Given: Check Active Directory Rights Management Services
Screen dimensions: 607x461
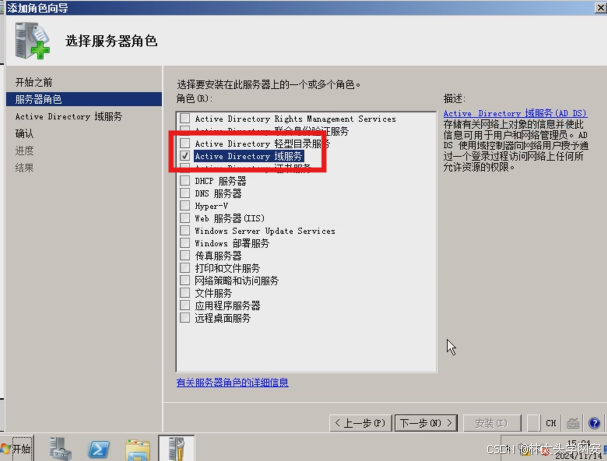Looking at the screenshot, I should pos(185,118).
